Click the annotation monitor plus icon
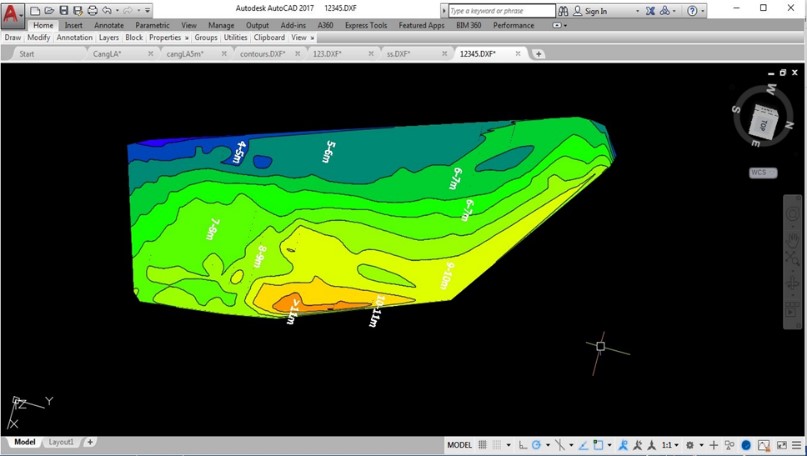Viewport: 807px width, 456px height. [x=713, y=445]
